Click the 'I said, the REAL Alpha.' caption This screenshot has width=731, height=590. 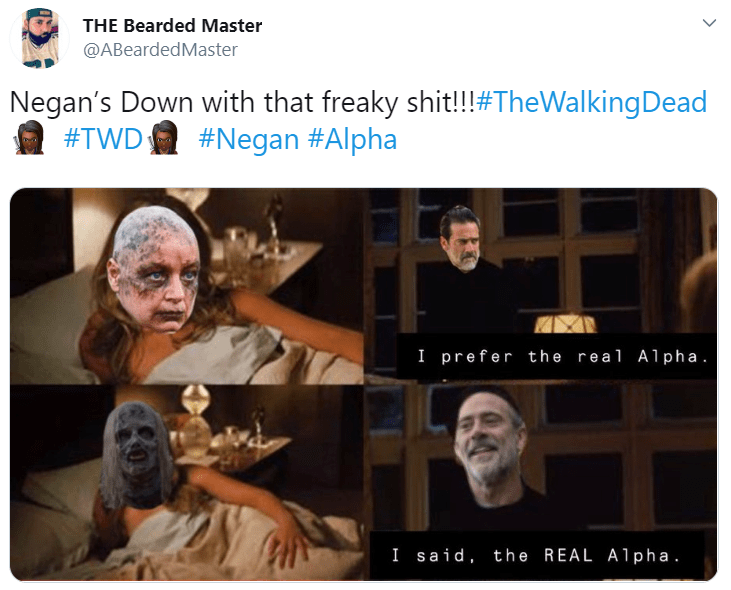tap(536, 555)
